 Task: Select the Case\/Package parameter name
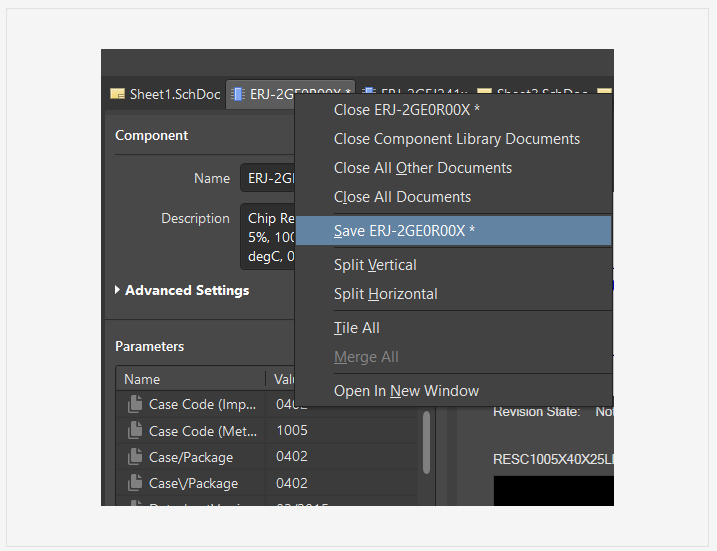[193, 483]
